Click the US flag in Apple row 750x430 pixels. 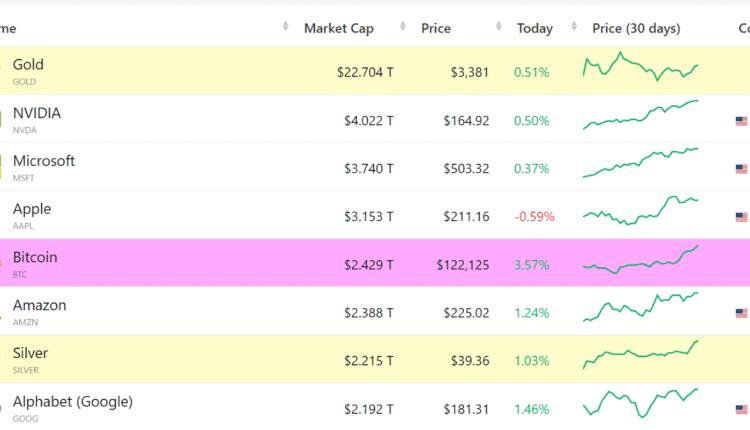pyautogui.click(x=741, y=217)
